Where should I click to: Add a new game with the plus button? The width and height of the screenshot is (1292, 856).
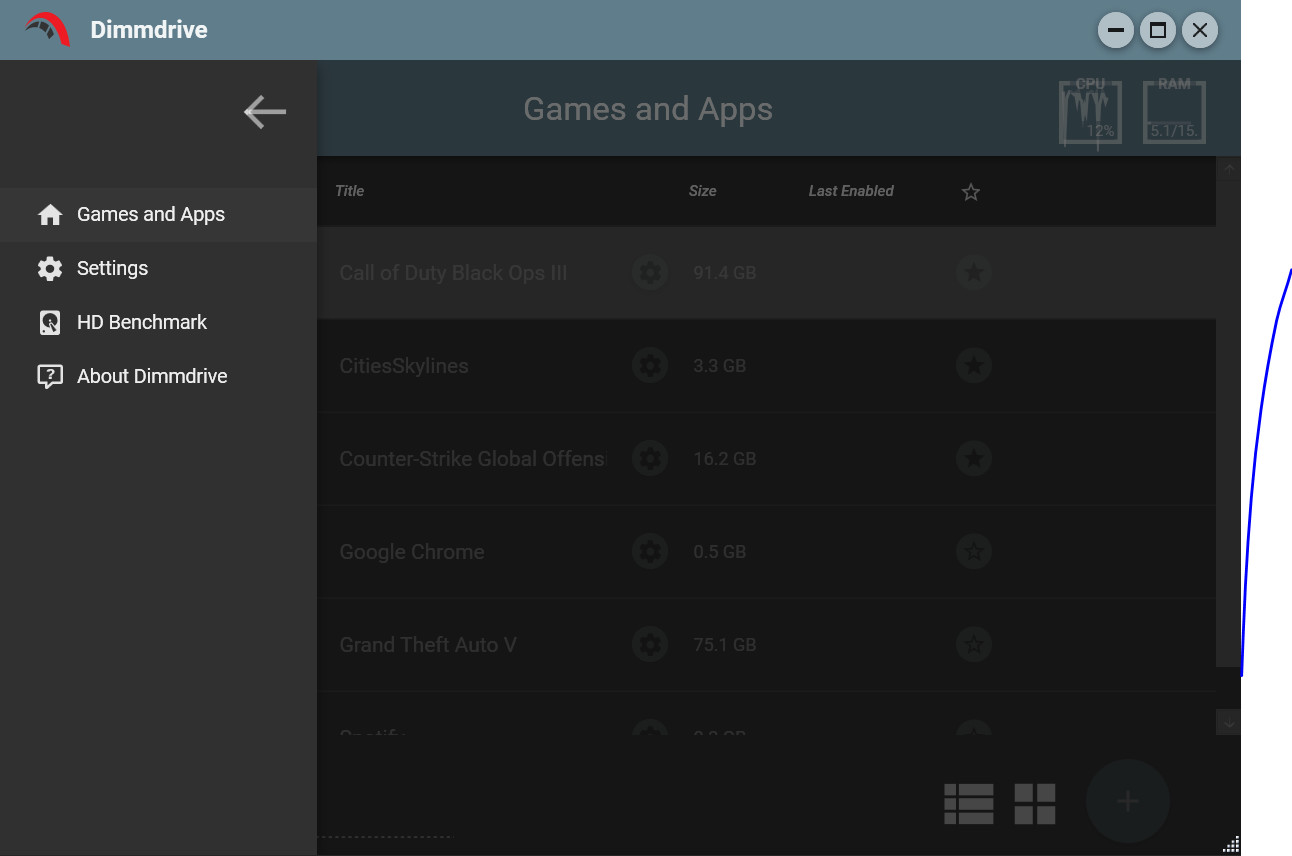[x=1127, y=801]
